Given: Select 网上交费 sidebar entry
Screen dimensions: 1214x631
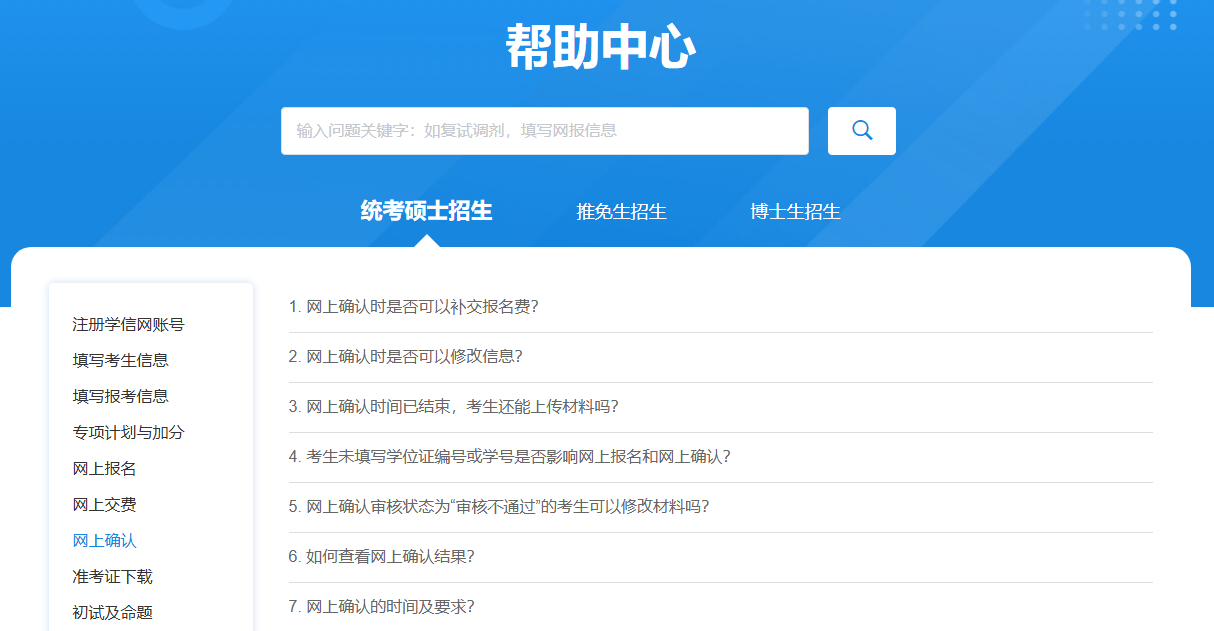Looking at the screenshot, I should click(x=104, y=505).
